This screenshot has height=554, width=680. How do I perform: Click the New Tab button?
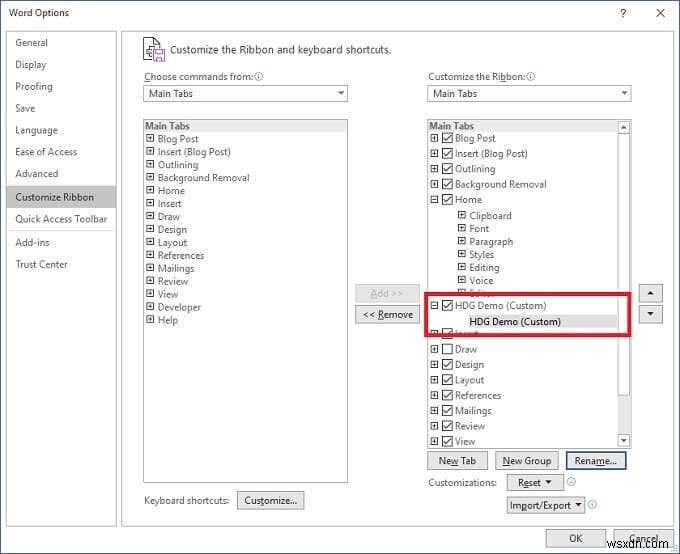(x=458, y=461)
